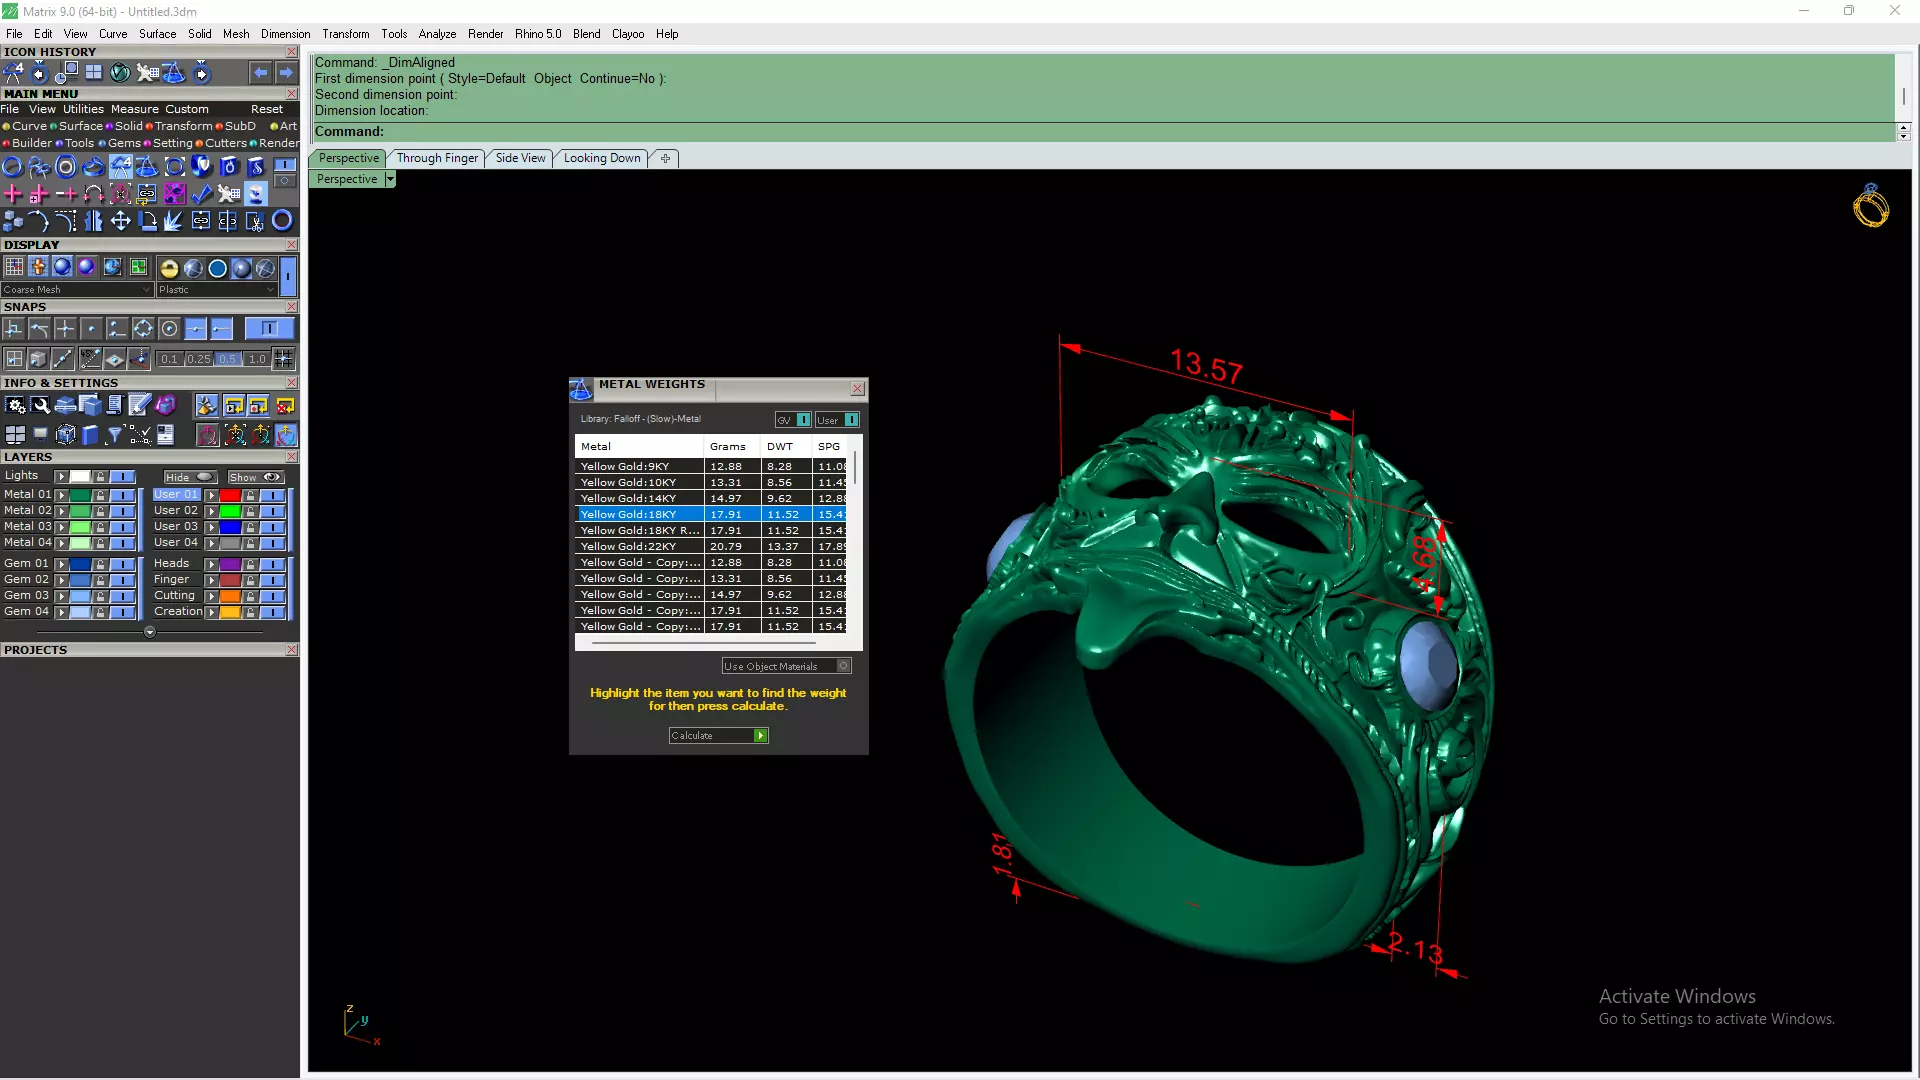The image size is (1920, 1080).
Task: Open the Dimension menu
Action: pos(285,34)
